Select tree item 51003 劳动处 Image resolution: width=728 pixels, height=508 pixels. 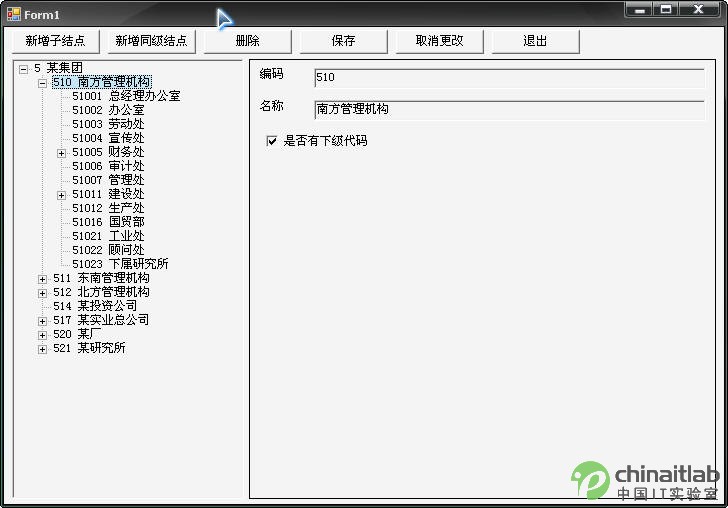(x=108, y=124)
